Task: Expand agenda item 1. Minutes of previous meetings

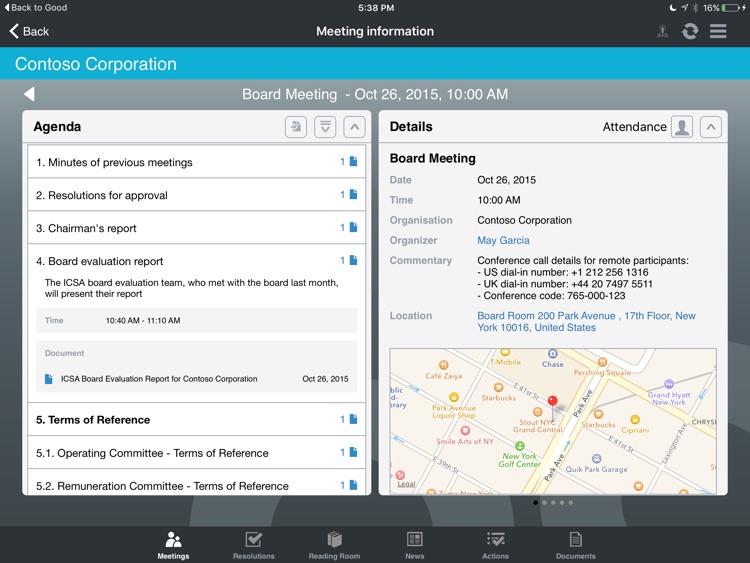Action: 197,162
